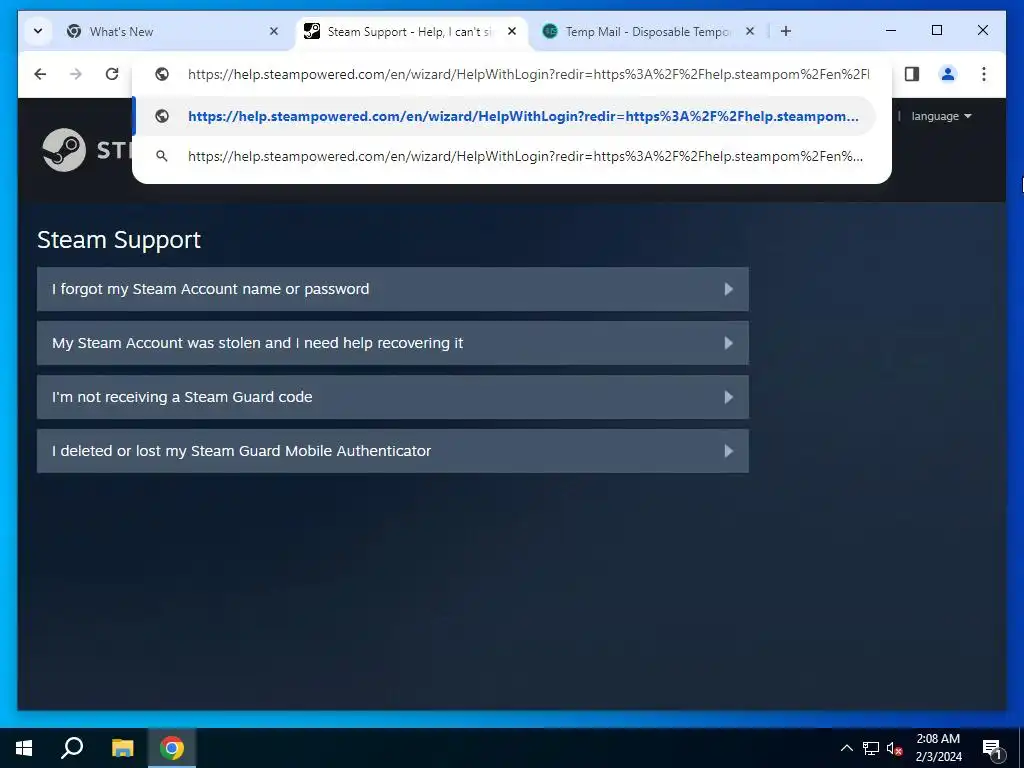Viewport: 1024px width, 768px height.
Task: Open the language dropdown
Action: pyautogui.click(x=941, y=116)
